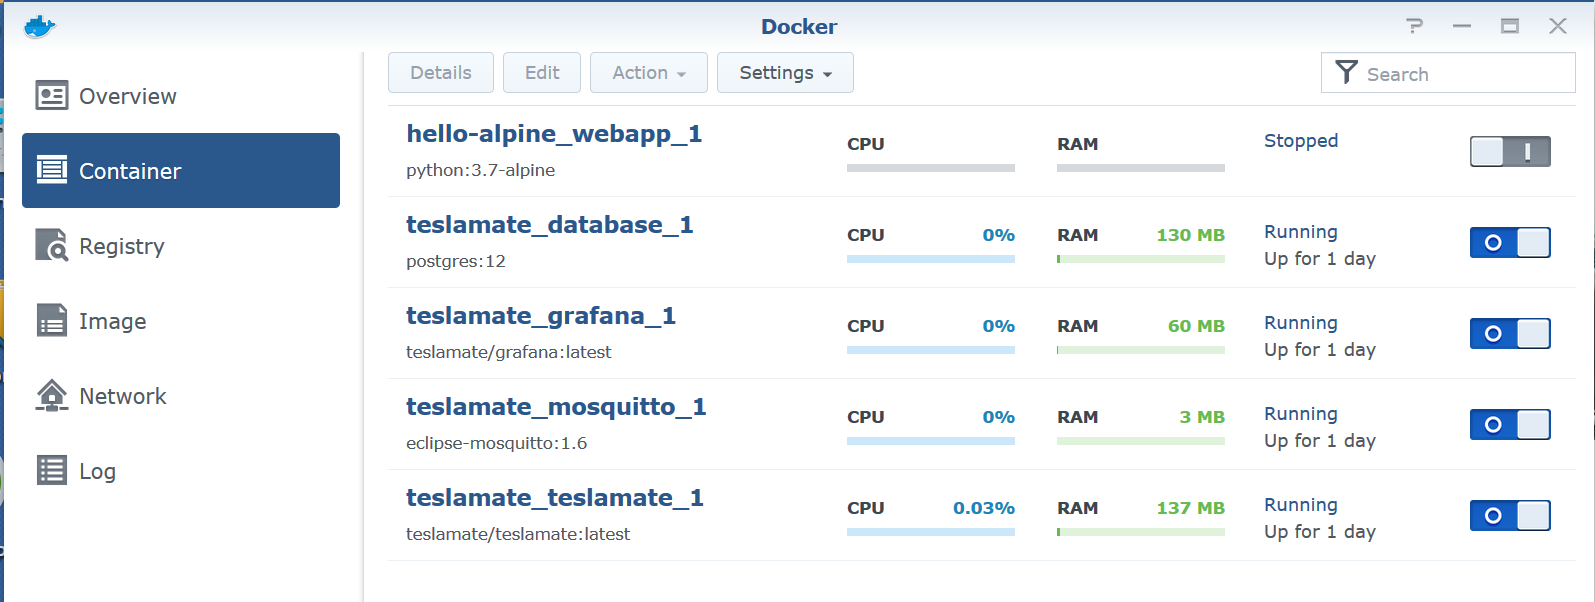This screenshot has width=1595, height=602.
Task: Click the Search input field
Action: (1448, 73)
